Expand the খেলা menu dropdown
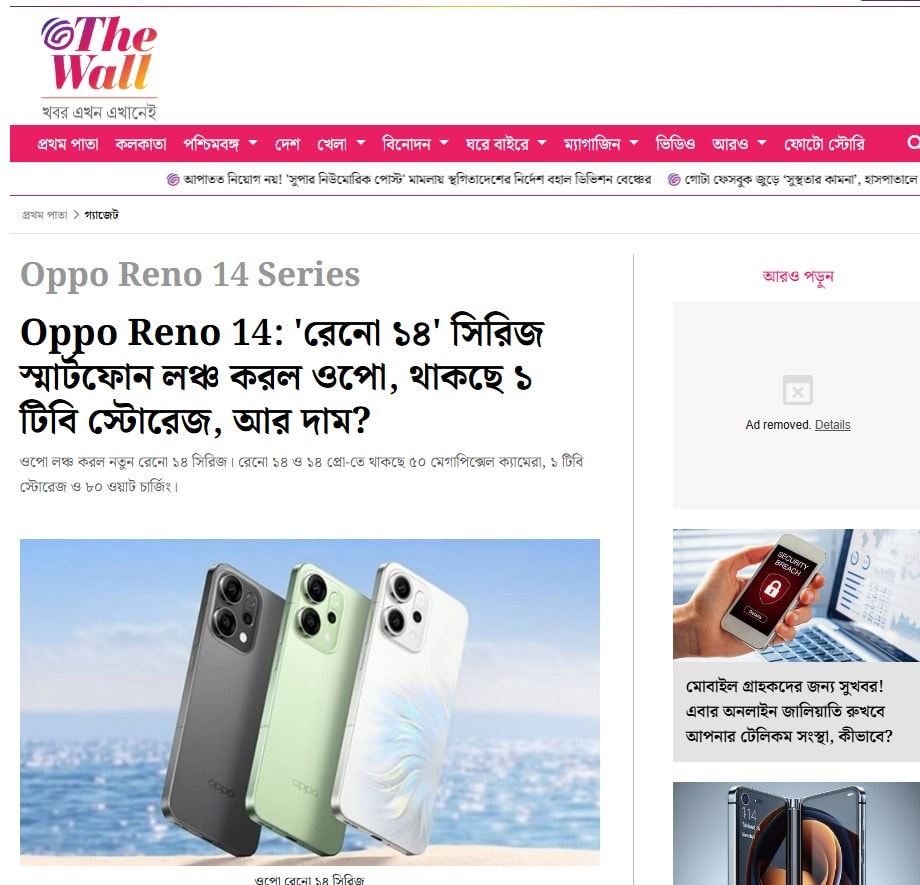The height and width of the screenshot is (885, 920). 361,143
